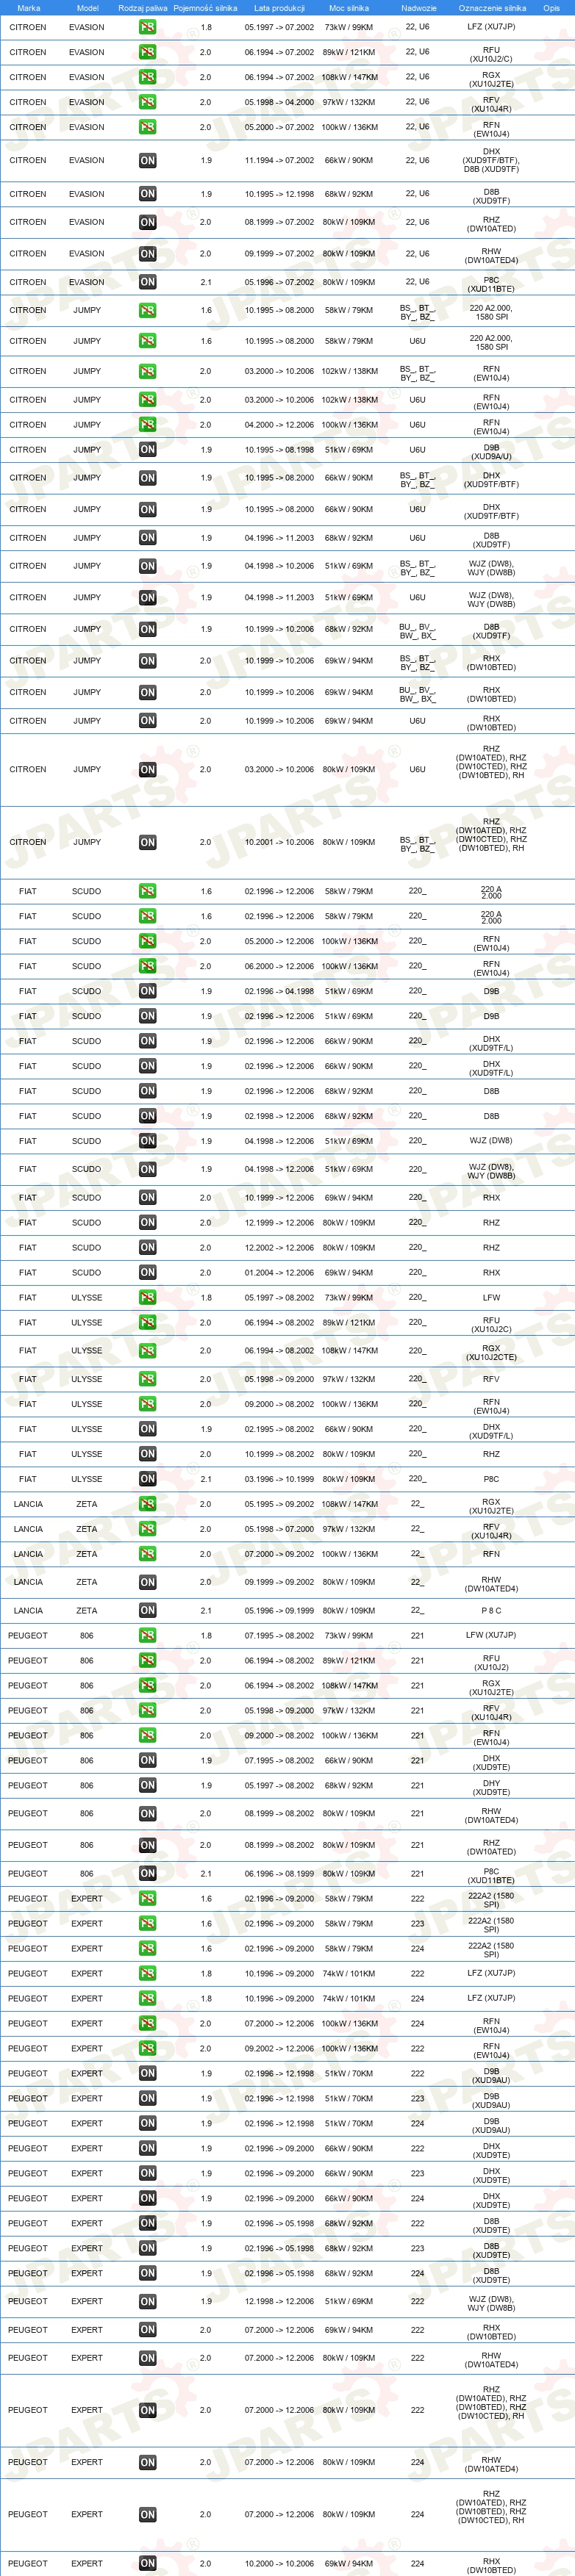Image resolution: width=575 pixels, height=2576 pixels.
Task: Click PB icon in Fiat Ulysse RGX (XU10J2CTE) row
Action: [x=147, y=1351]
